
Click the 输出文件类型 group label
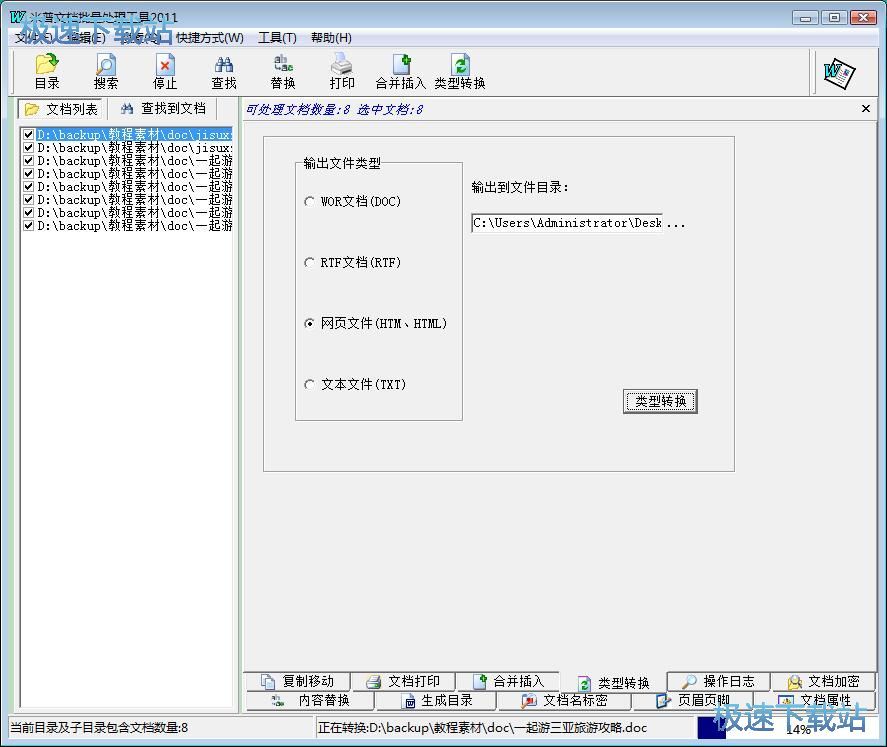342,163
